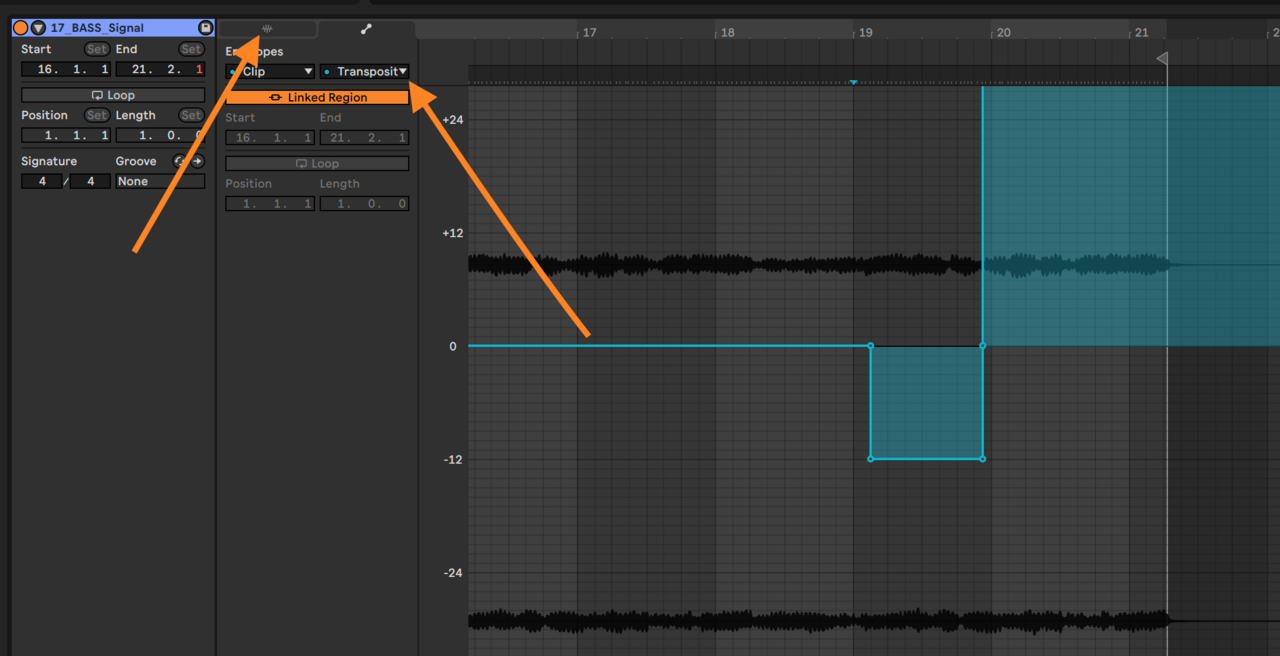Deactivate the clip with the orange activator circle
Viewport: 1280px width, 656px height.
20,28
